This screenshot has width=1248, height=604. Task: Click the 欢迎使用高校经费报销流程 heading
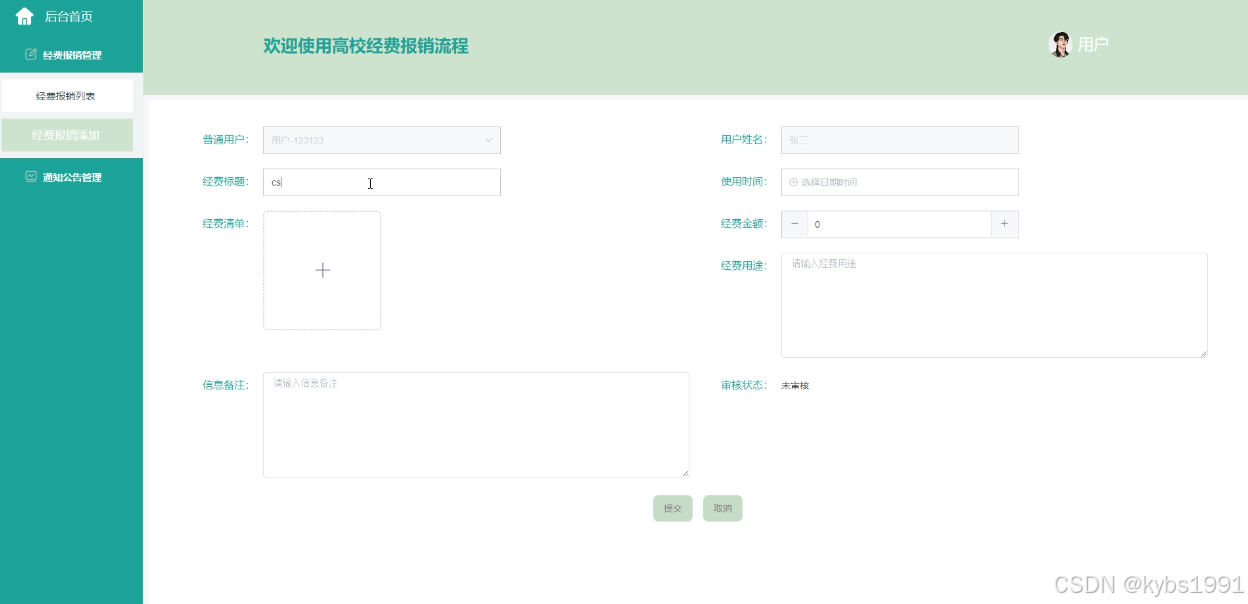366,46
